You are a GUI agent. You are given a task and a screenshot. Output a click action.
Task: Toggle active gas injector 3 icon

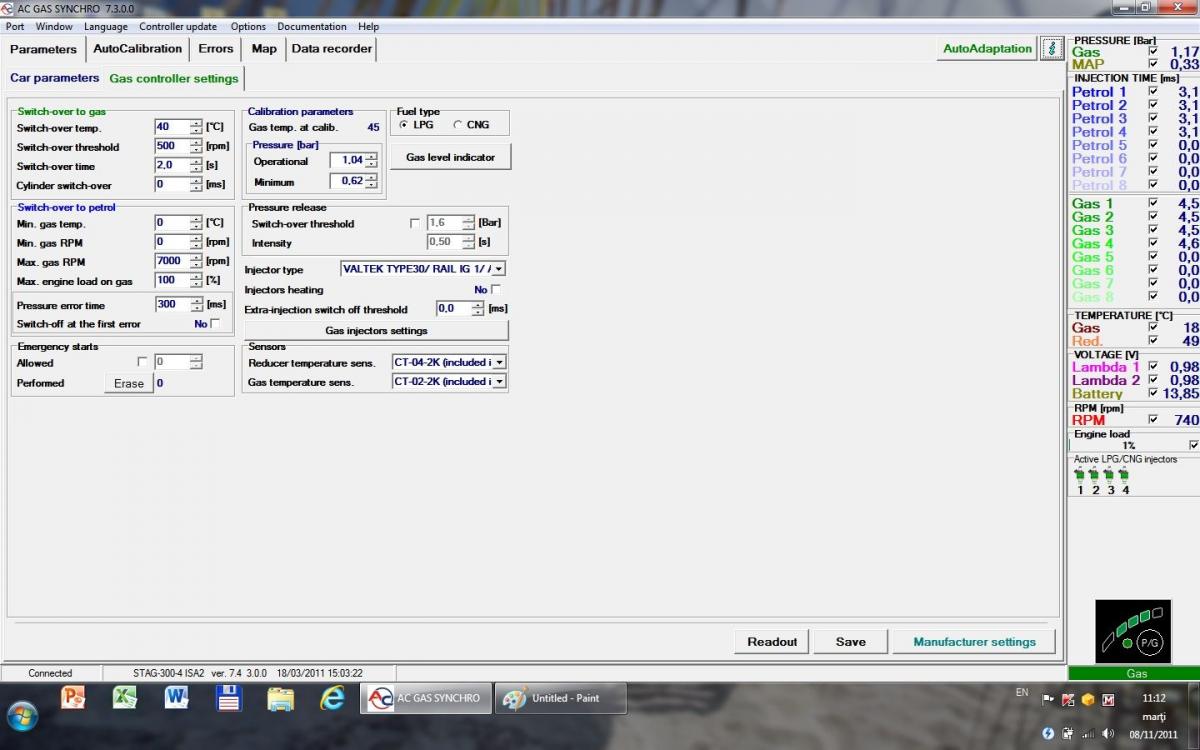(x=1109, y=475)
